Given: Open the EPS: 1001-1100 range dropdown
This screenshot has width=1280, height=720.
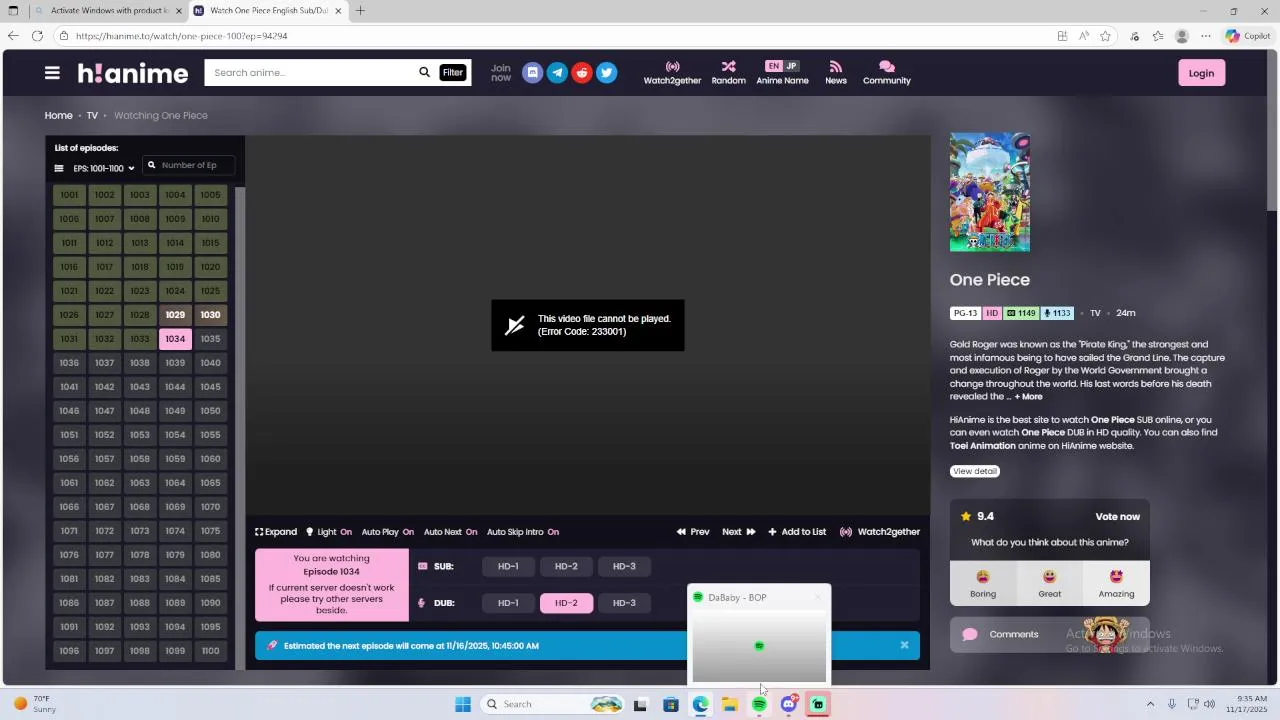Looking at the screenshot, I should tap(103, 168).
